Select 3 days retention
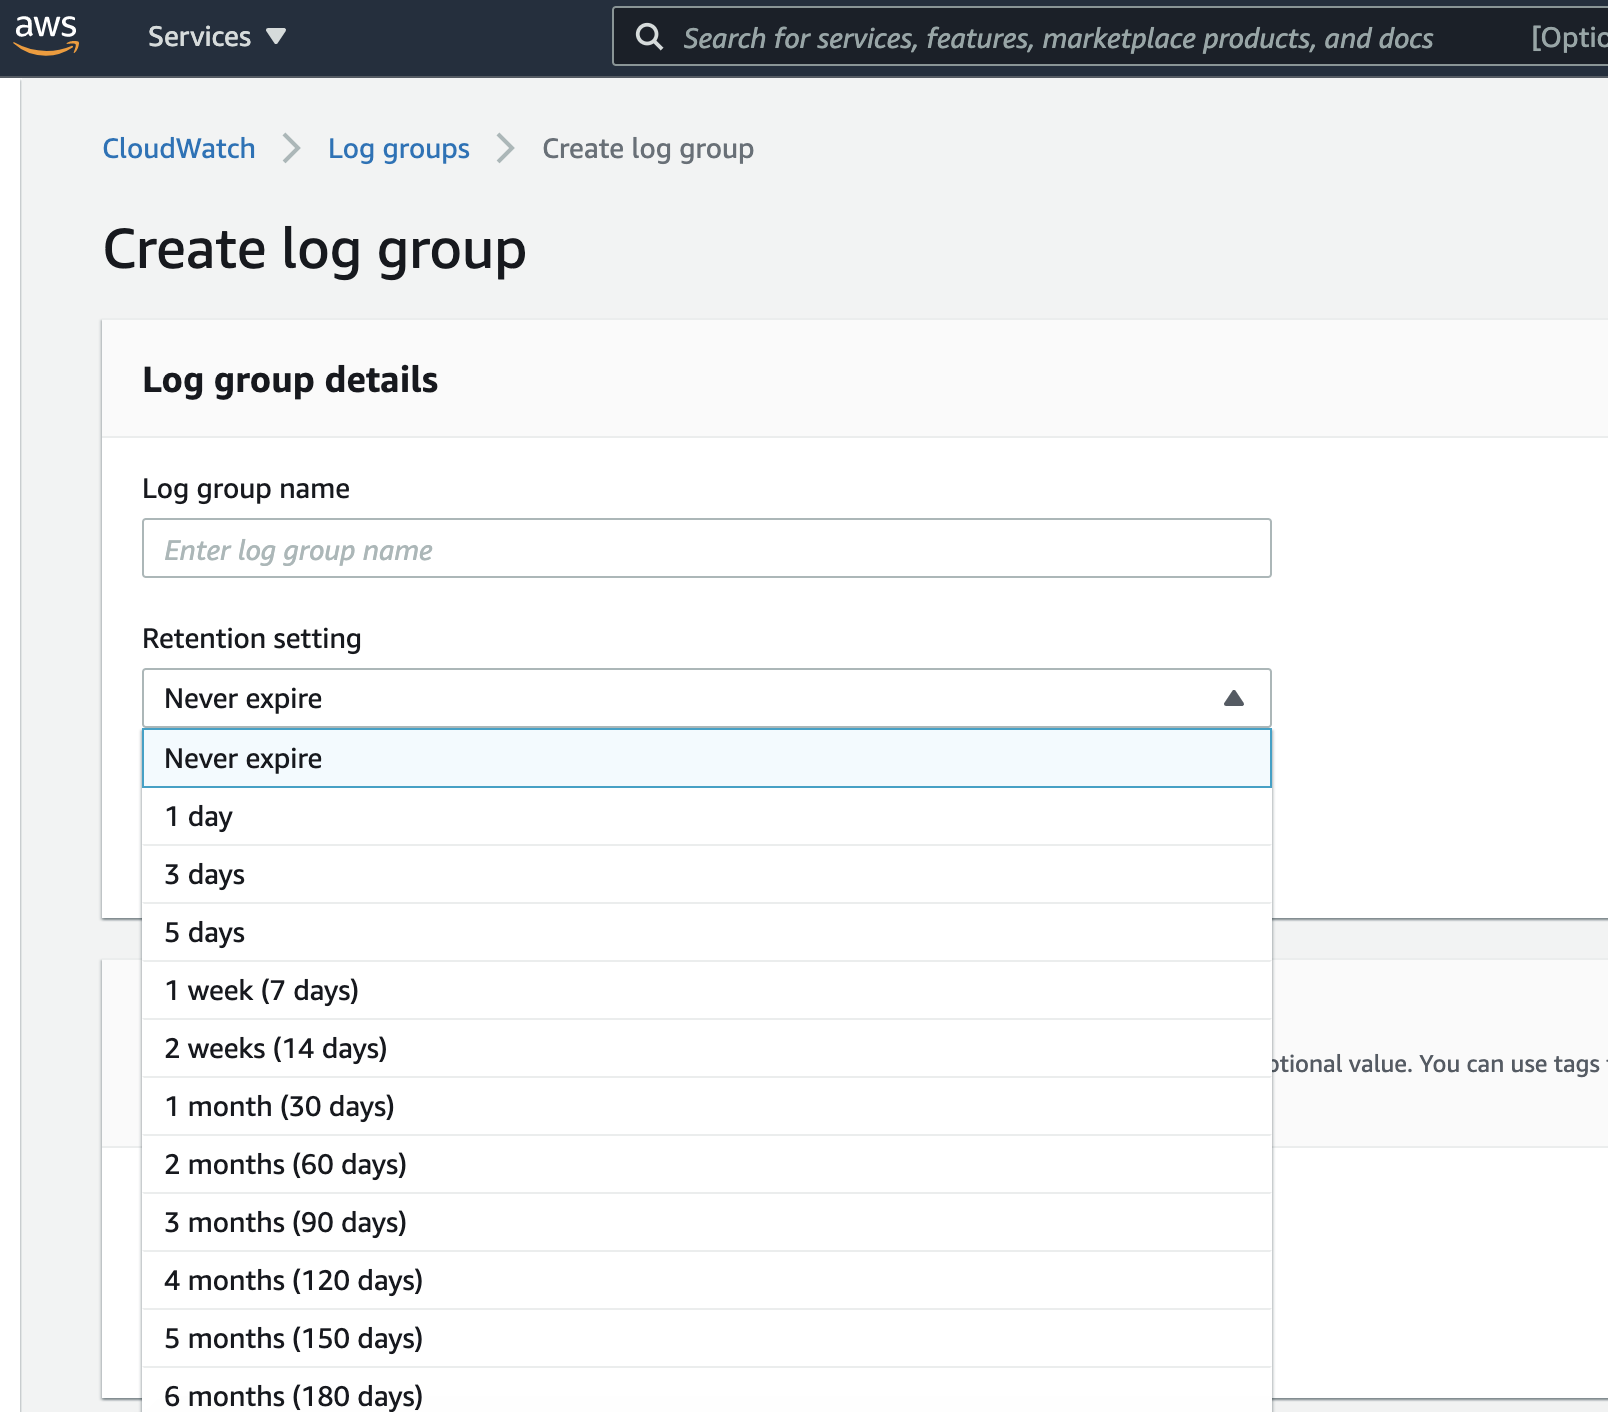The width and height of the screenshot is (1608, 1412). (x=706, y=874)
